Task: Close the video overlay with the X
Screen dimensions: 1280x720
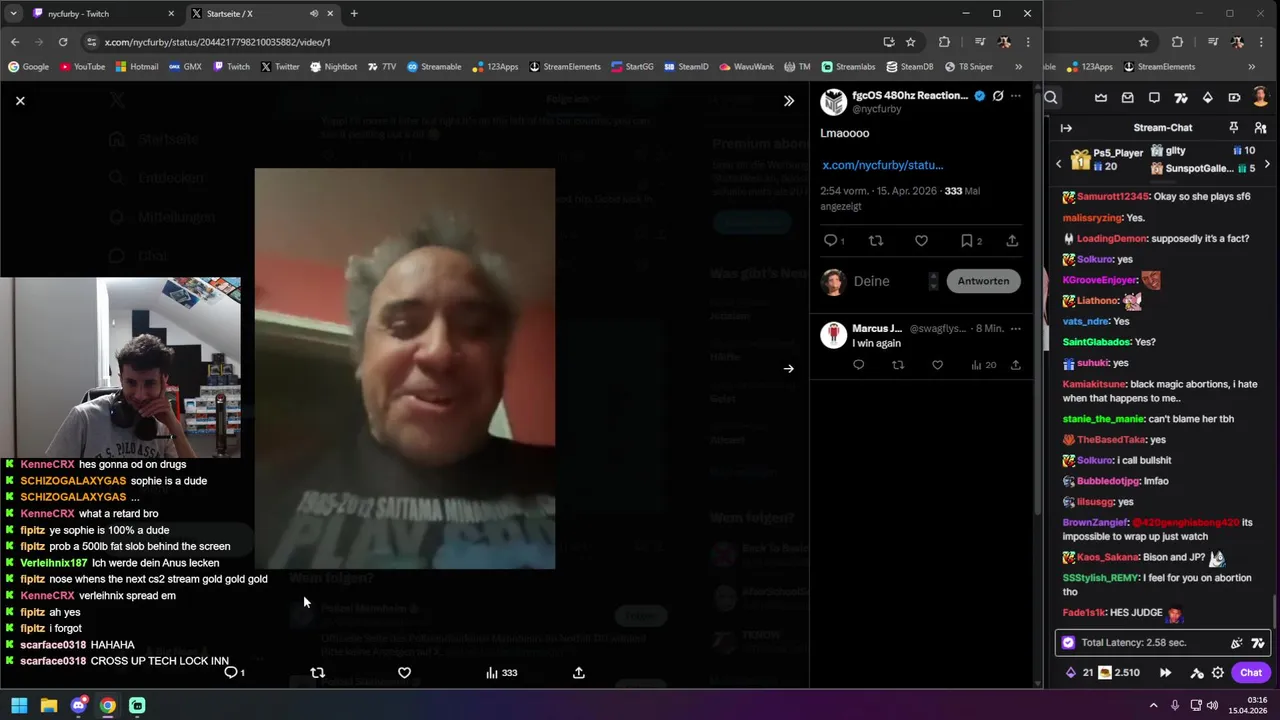Action: (20, 100)
